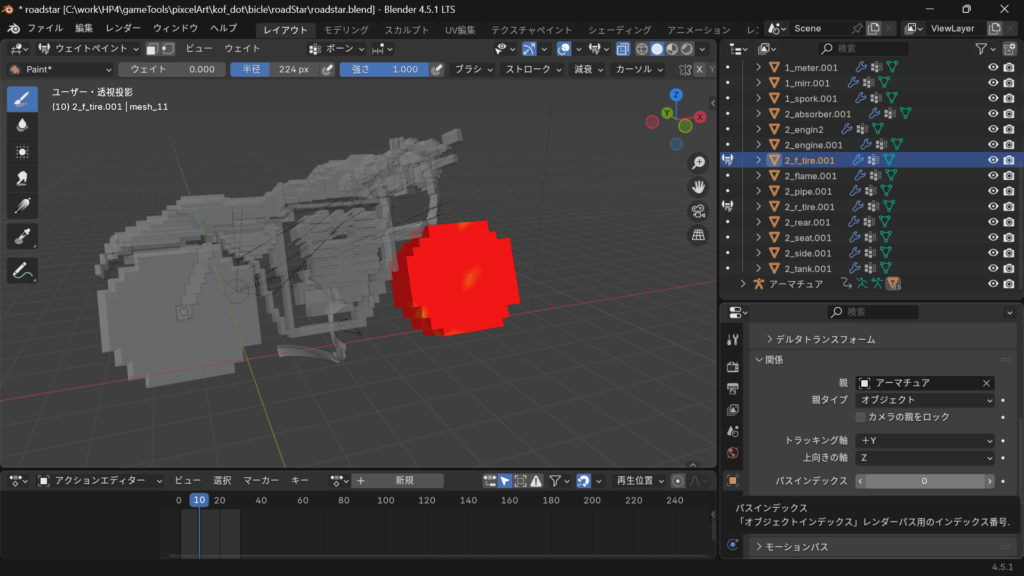Switch perspective/orthographic with the grid icon
Image resolution: width=1024 pixels, height=576 pixels.
pyautogui.click(x=699, y=235)
